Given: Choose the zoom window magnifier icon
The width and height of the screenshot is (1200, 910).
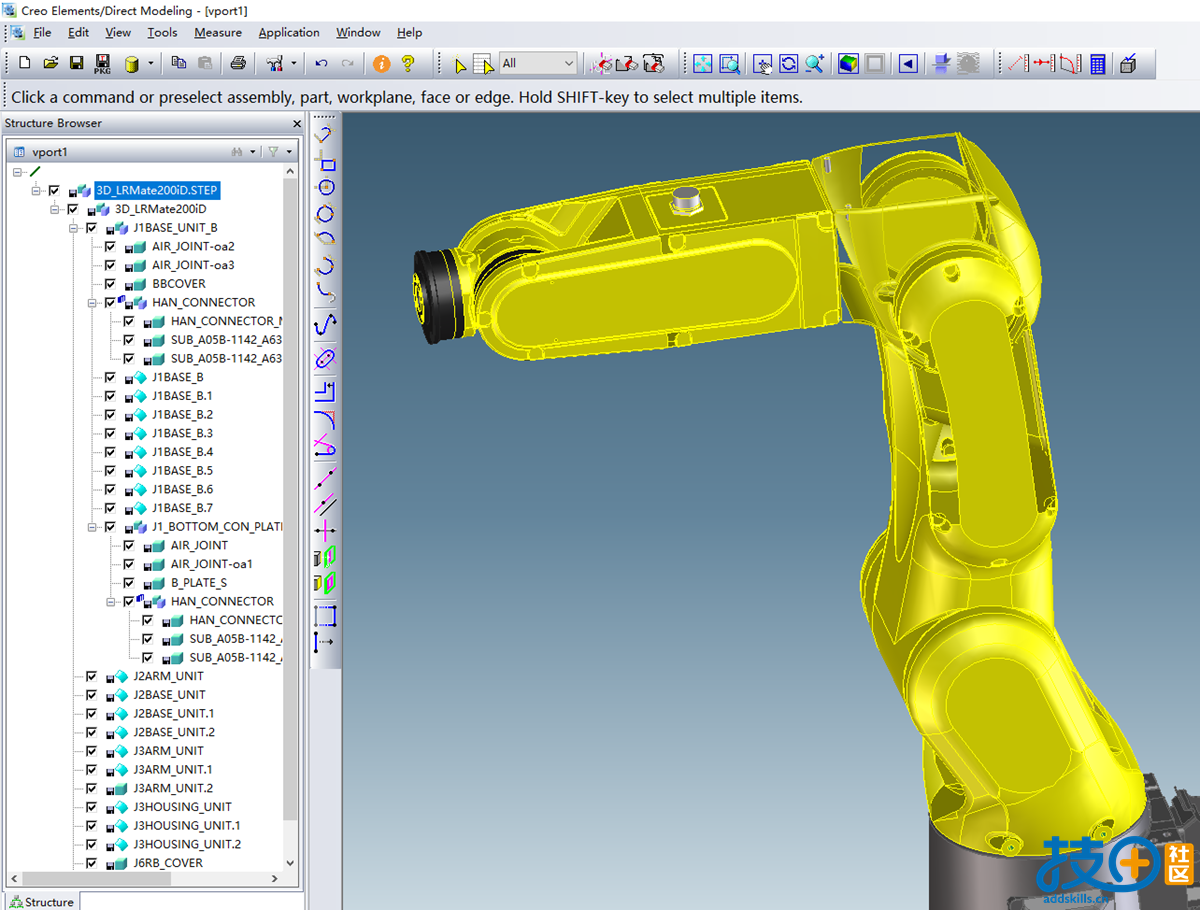Looking at the screenshot, I should (x=729, y=63).
